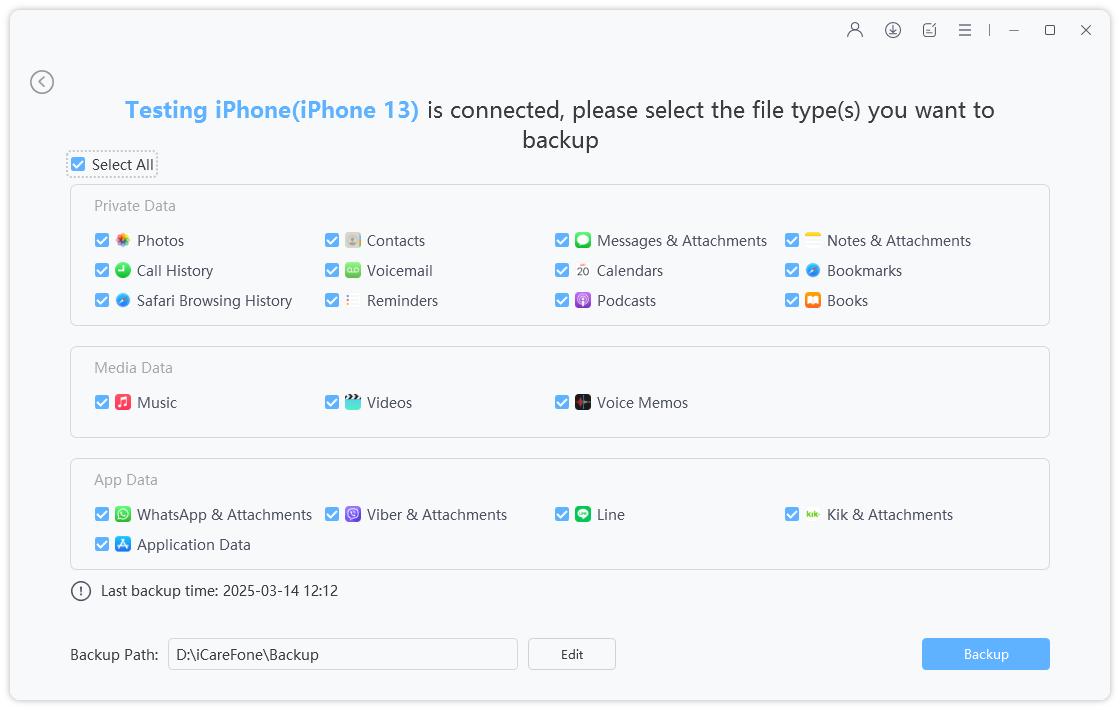Screen dimensions: 1120x710
Task: Uncheck the Videos checkbox
Action: [332, 402]
